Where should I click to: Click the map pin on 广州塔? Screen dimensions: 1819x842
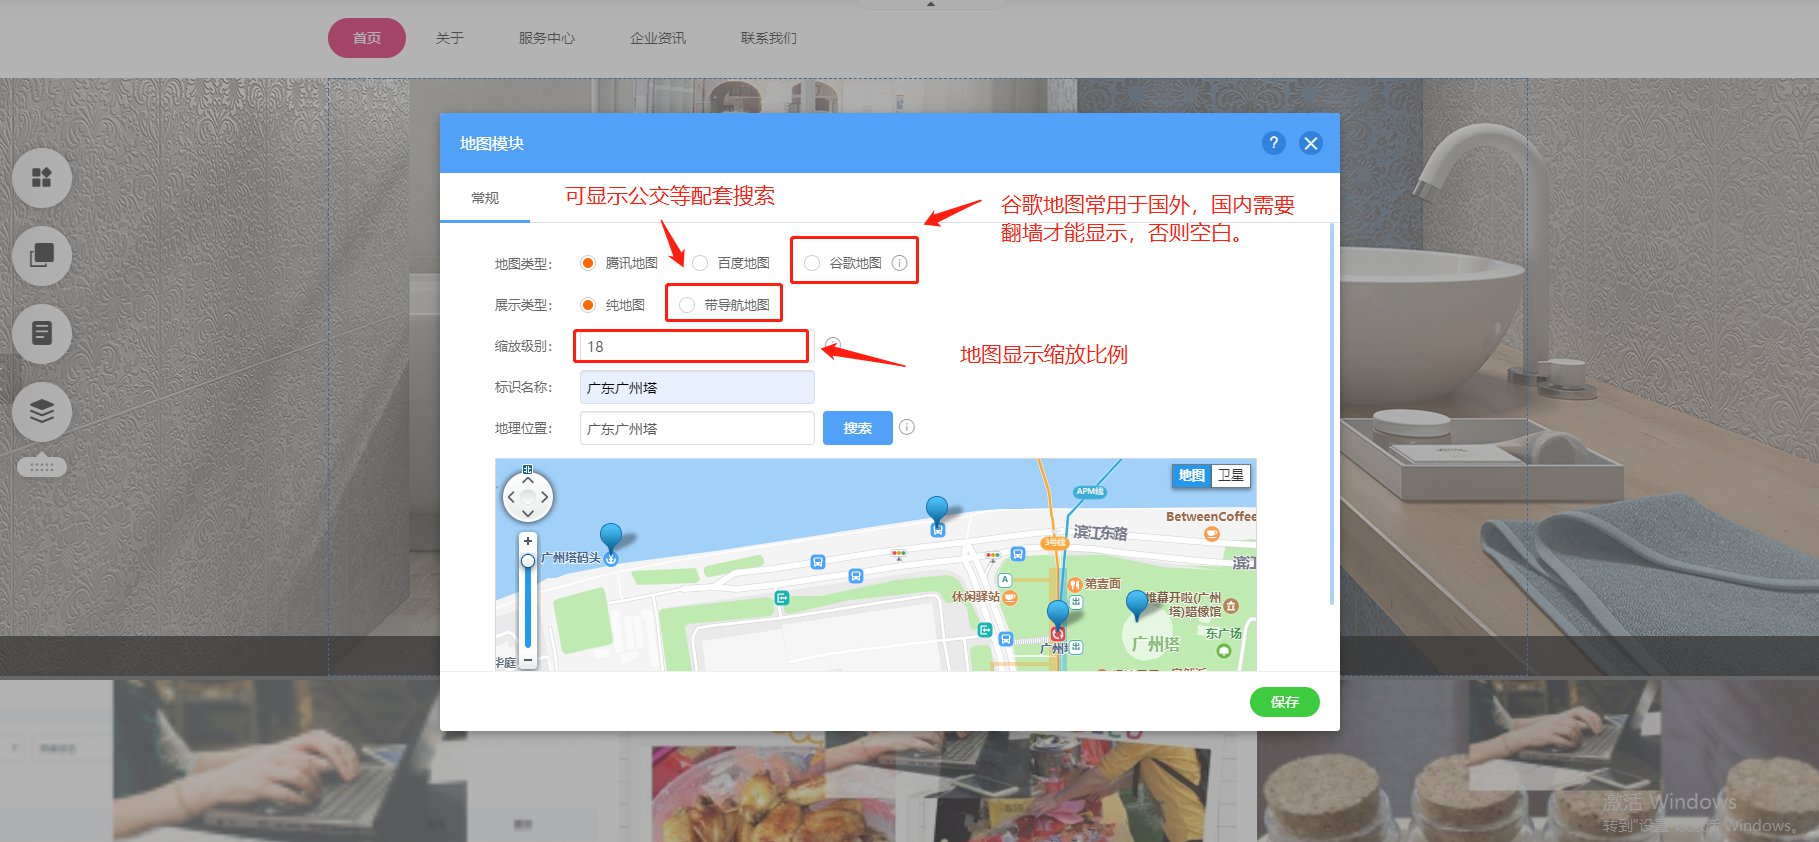coord(1137,604)
